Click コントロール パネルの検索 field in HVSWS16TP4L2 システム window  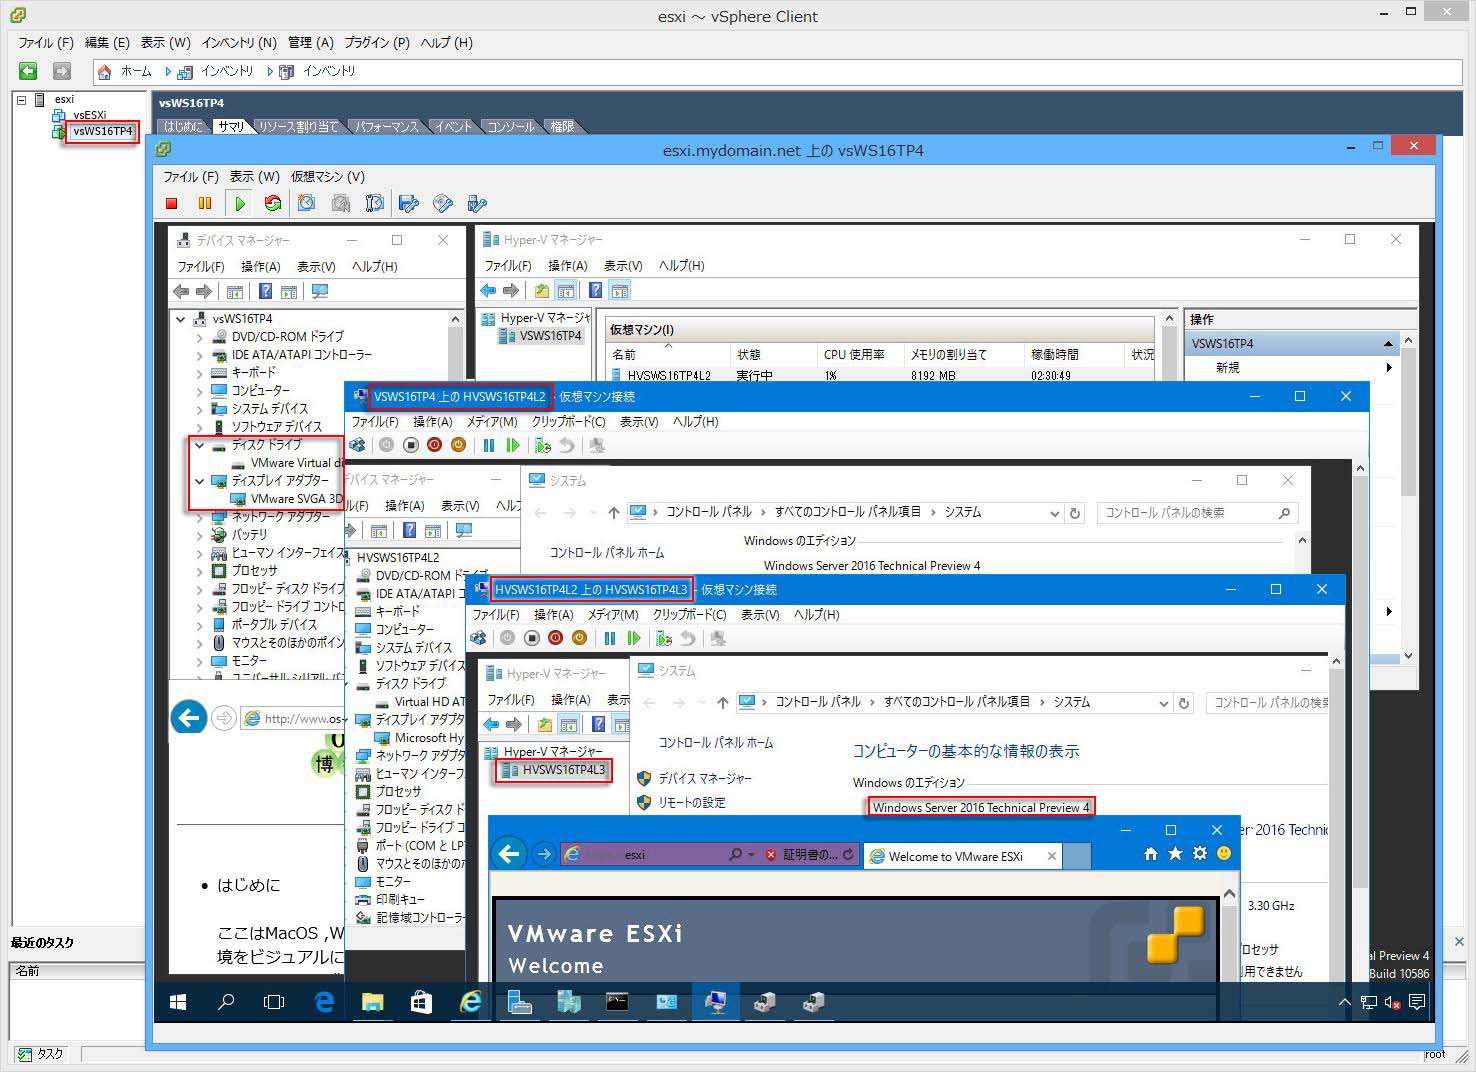[1198, 513]
